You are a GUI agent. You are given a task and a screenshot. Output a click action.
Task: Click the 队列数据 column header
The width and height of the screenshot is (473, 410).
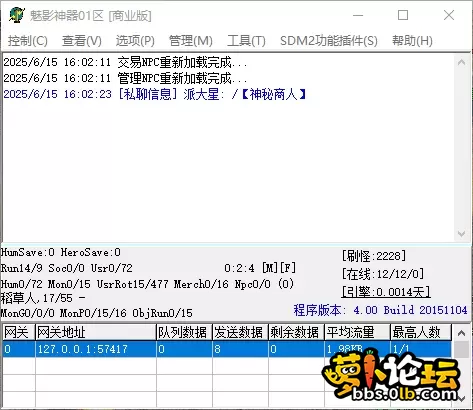click(x=184, y=332)
